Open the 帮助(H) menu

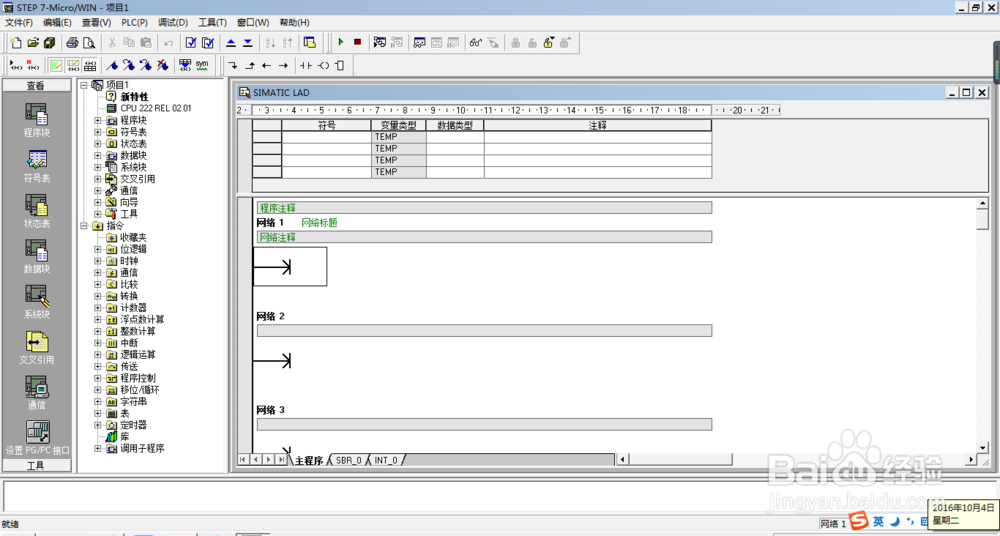coord(294,22)
